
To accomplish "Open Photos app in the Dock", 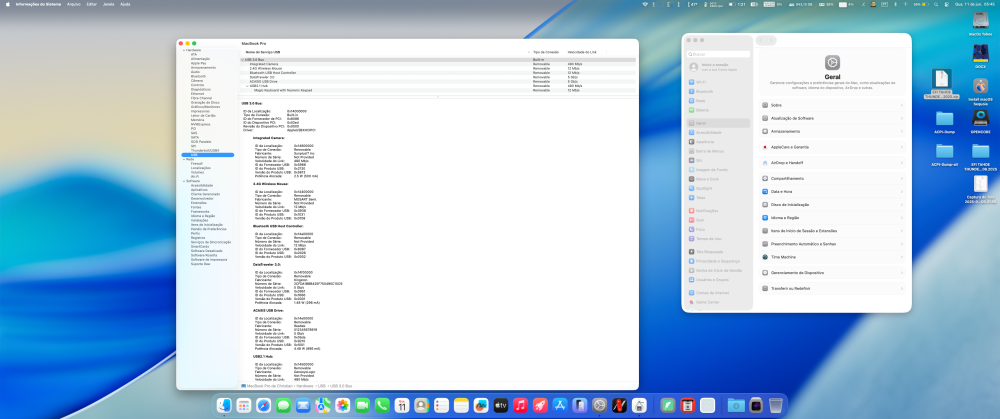I will click(x=342, y=405).
